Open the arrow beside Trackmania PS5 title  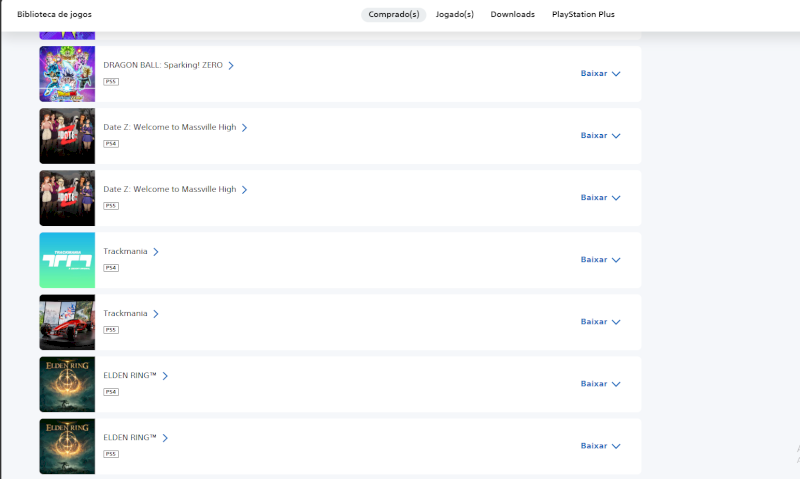(156, 314)
